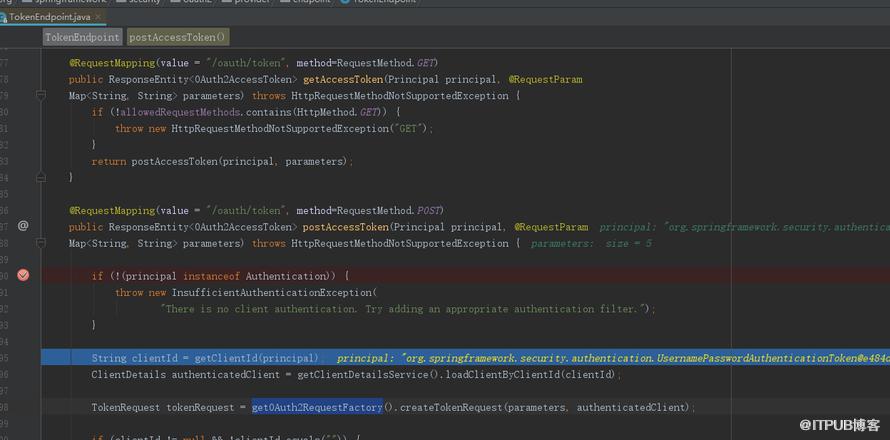The image size is (890, 440).
Task: Click the @RequestParam annotation on the getAccessToken line
Action: coord(545,79)
